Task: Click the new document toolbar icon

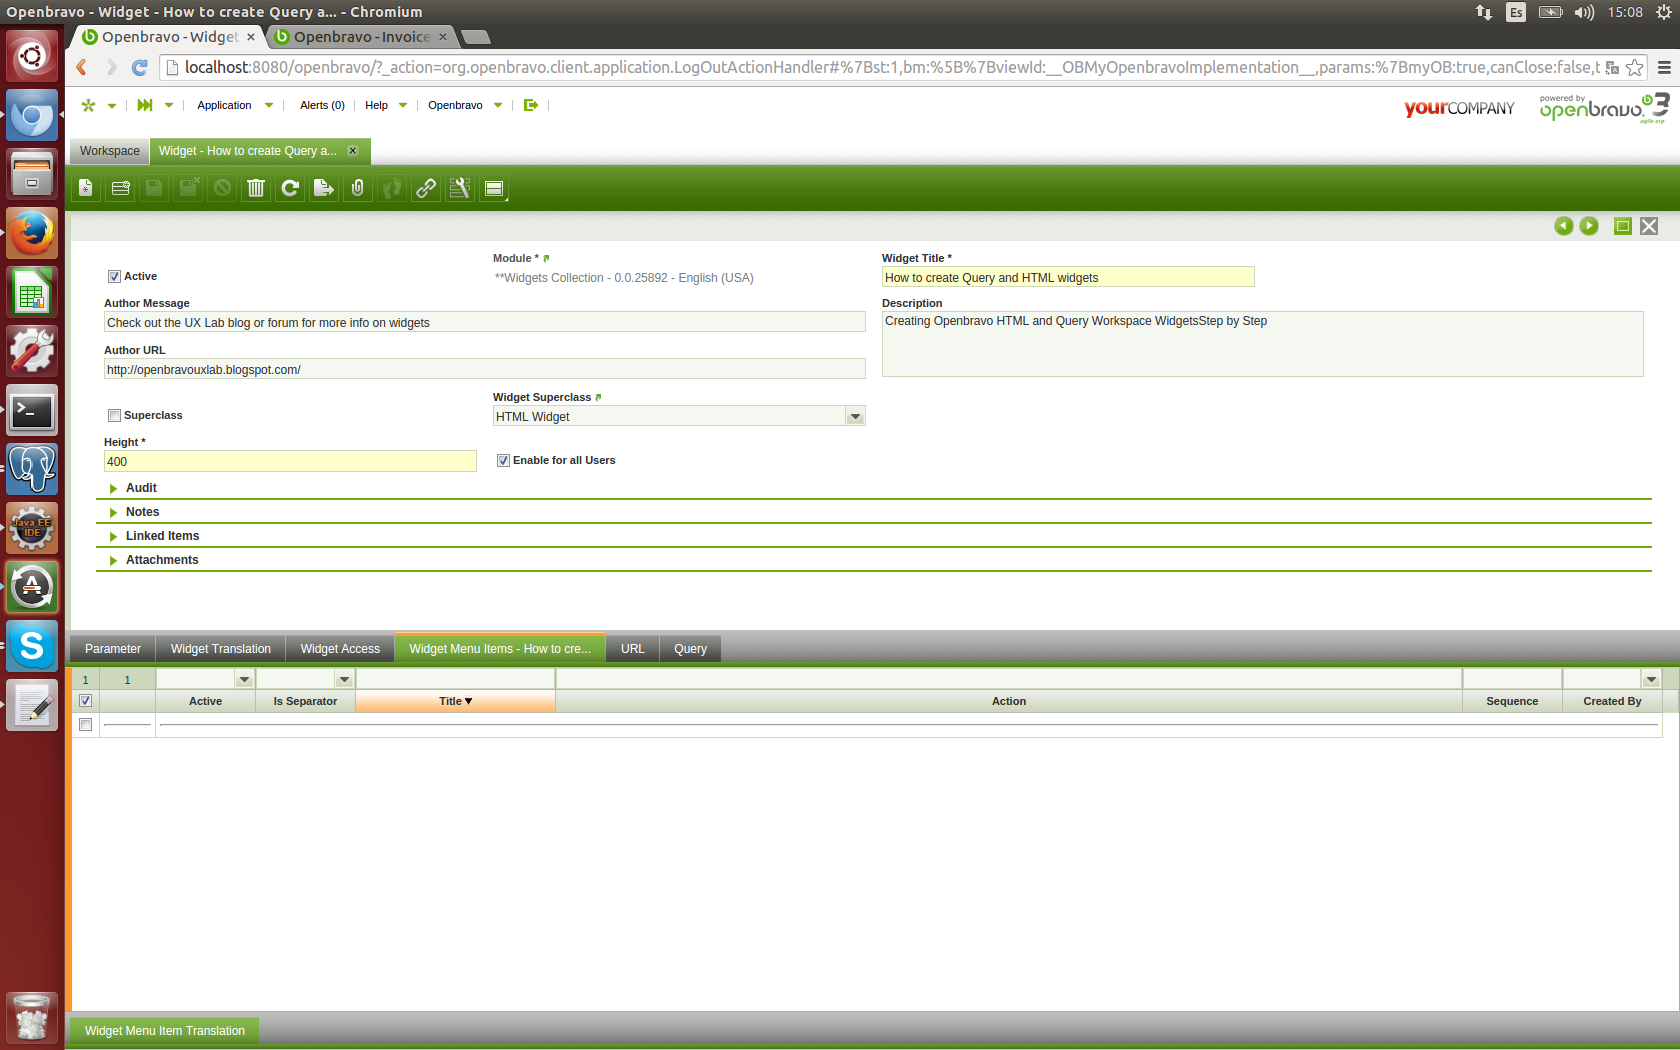Action: 86,188
